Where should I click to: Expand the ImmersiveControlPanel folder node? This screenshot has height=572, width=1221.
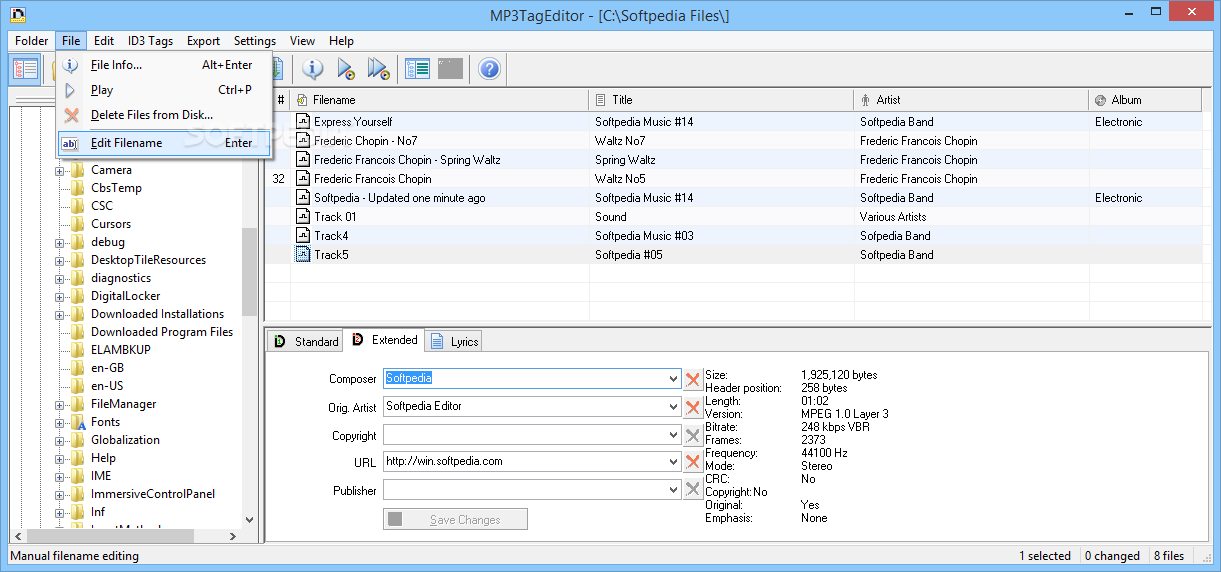[59, 494]
